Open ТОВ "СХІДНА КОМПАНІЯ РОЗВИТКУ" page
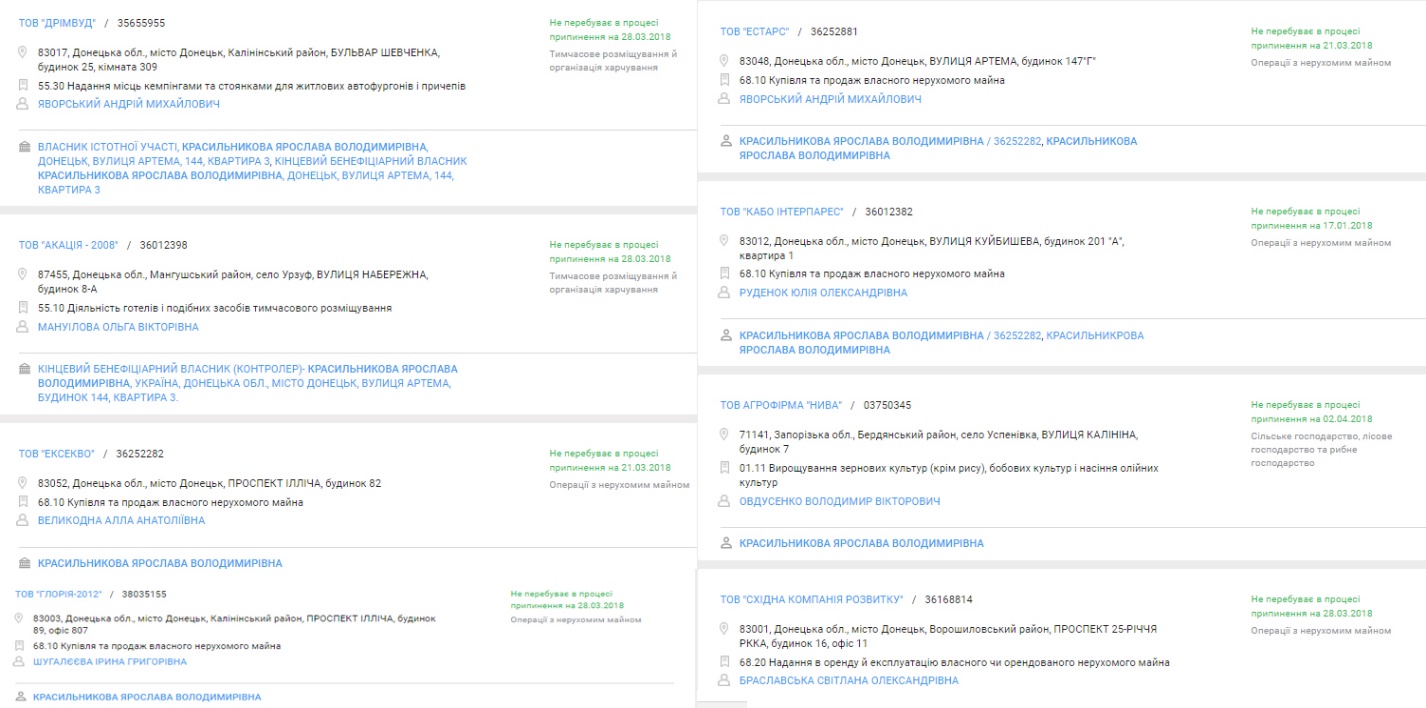Image resolution: width=1426 pixels, height=708 pixels. 811,600
